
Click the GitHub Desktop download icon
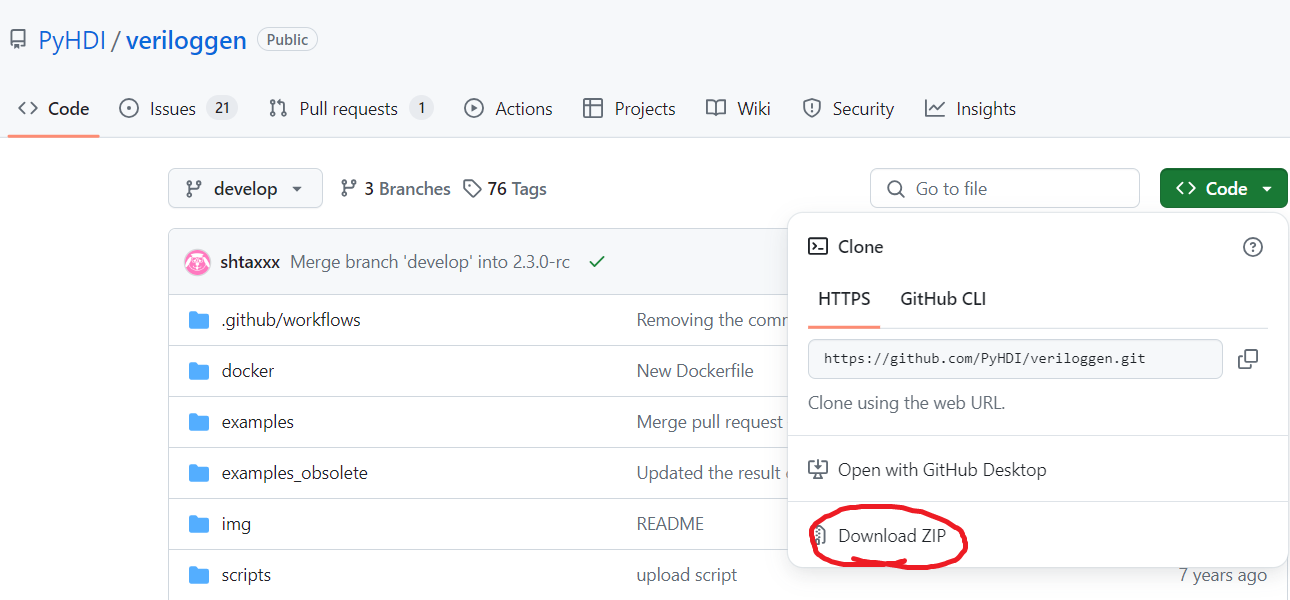pos(818,470)
